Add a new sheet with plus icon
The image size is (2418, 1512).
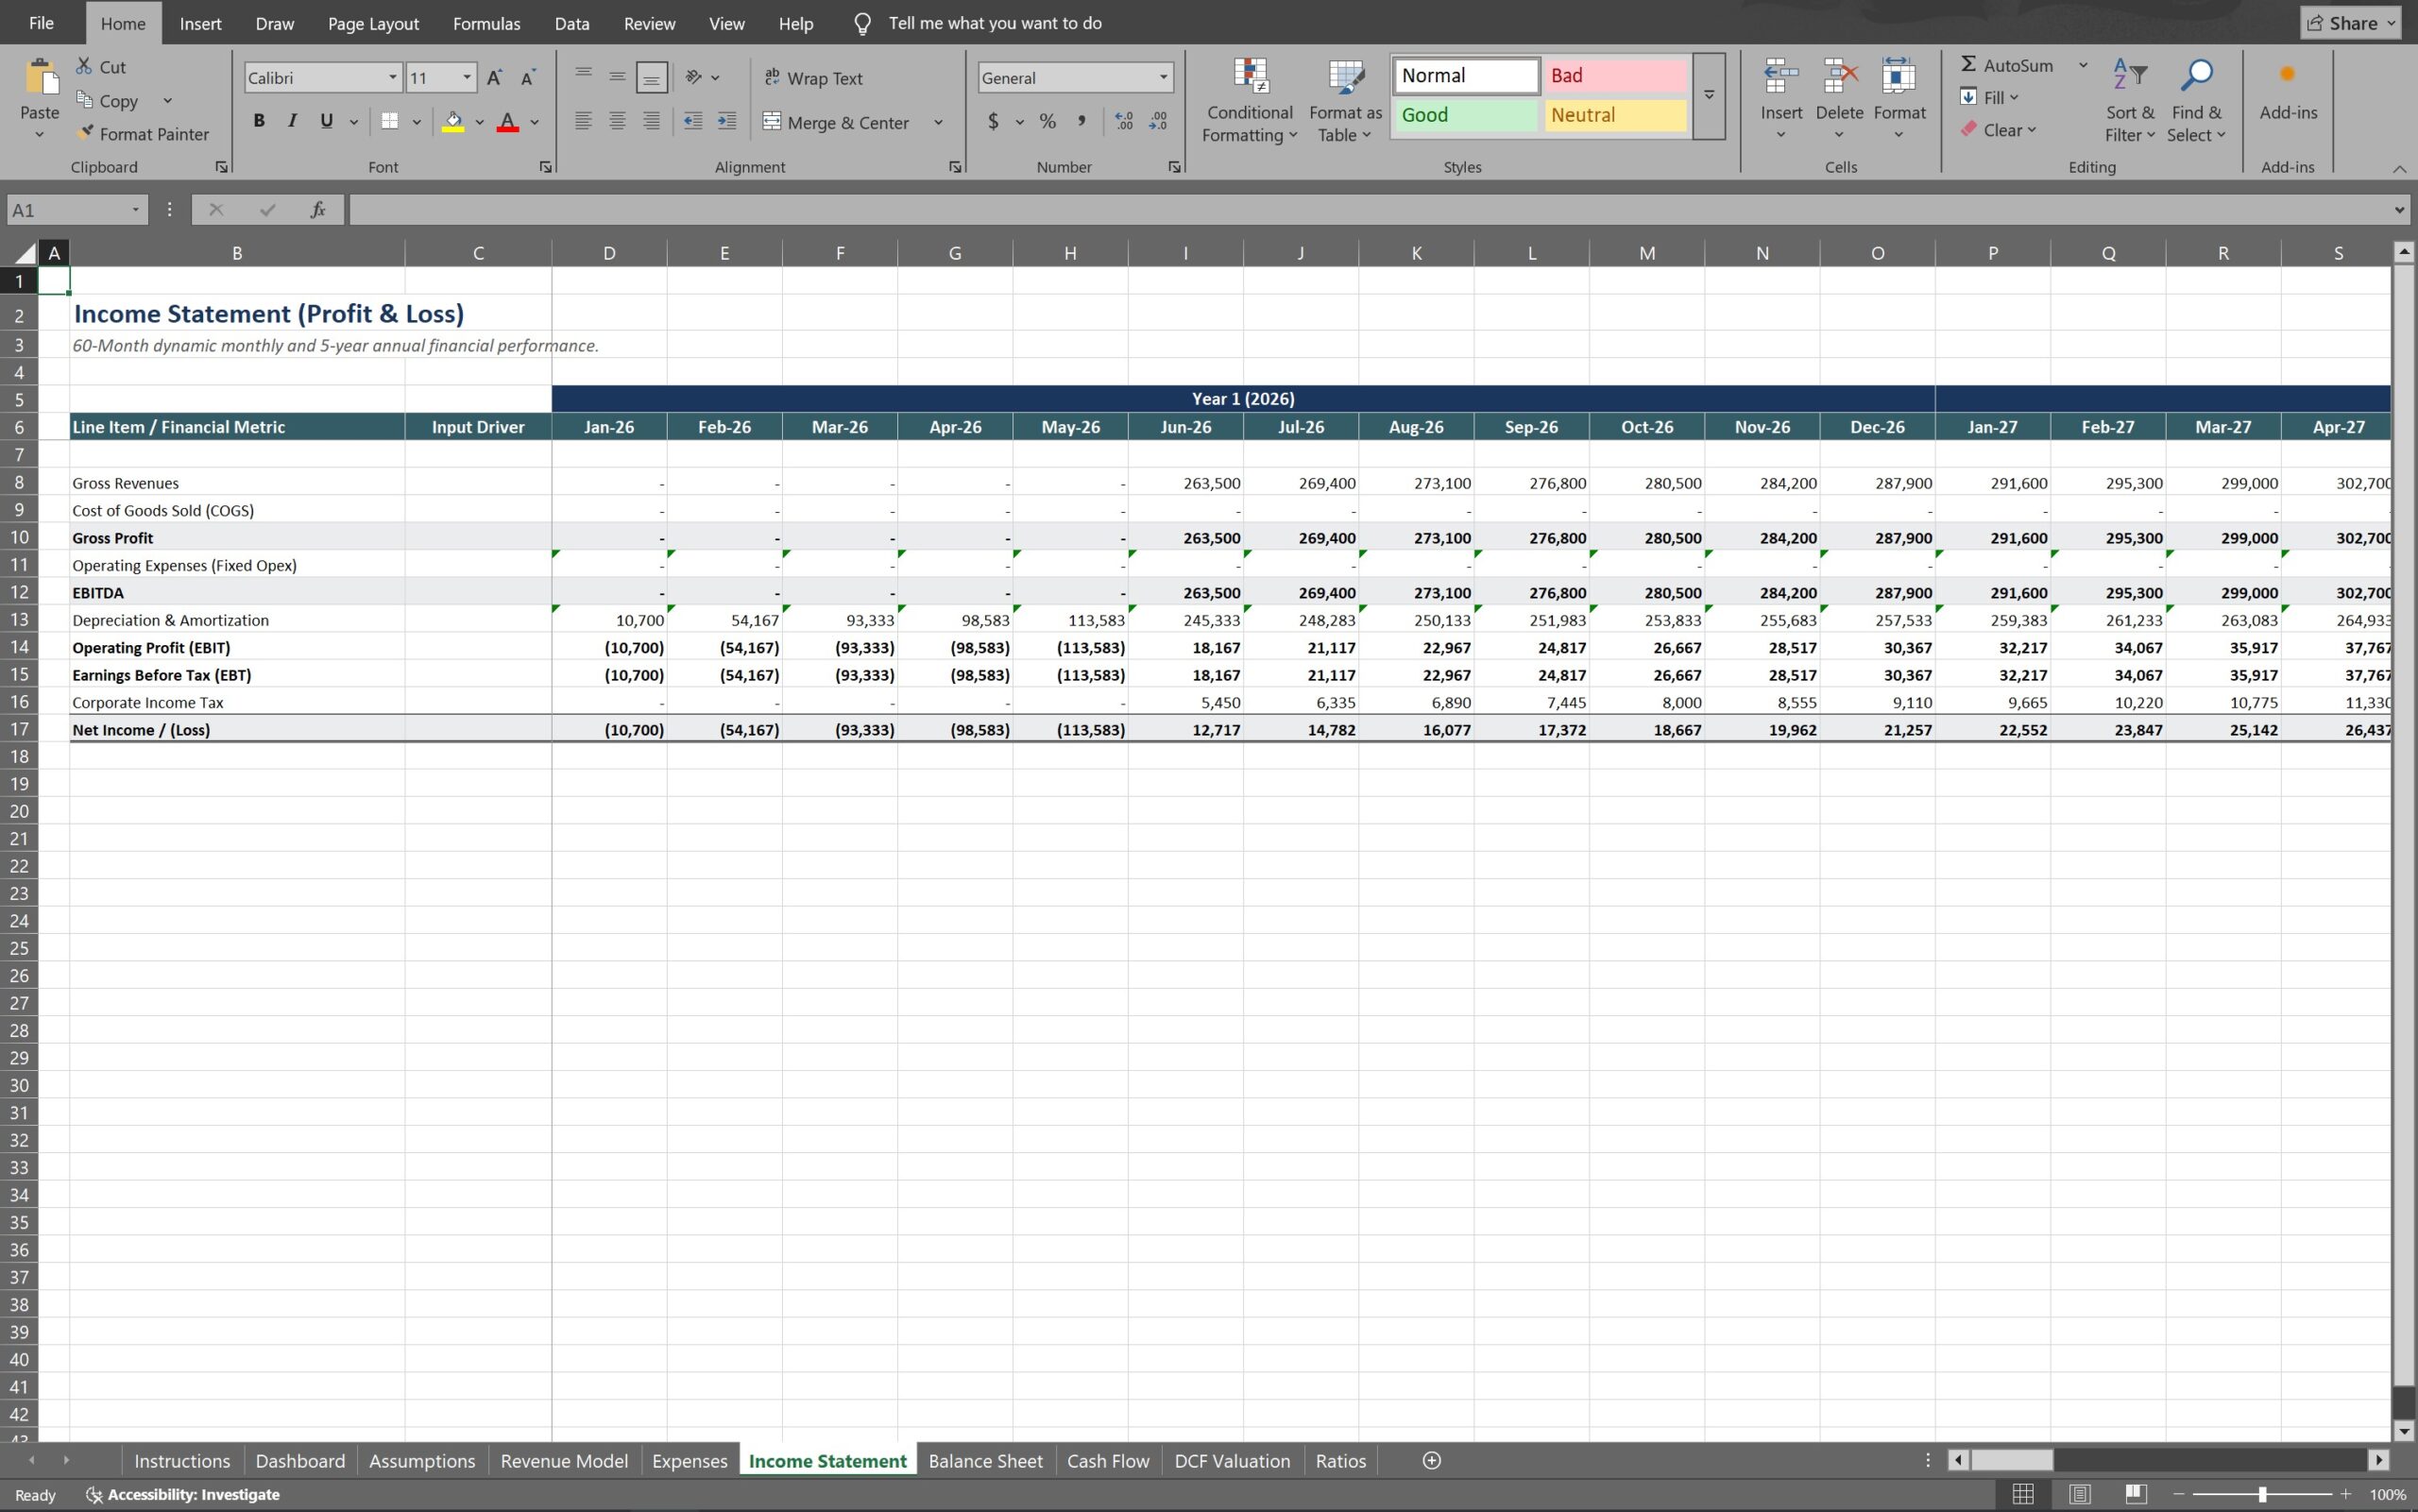coord(1431,1461)
